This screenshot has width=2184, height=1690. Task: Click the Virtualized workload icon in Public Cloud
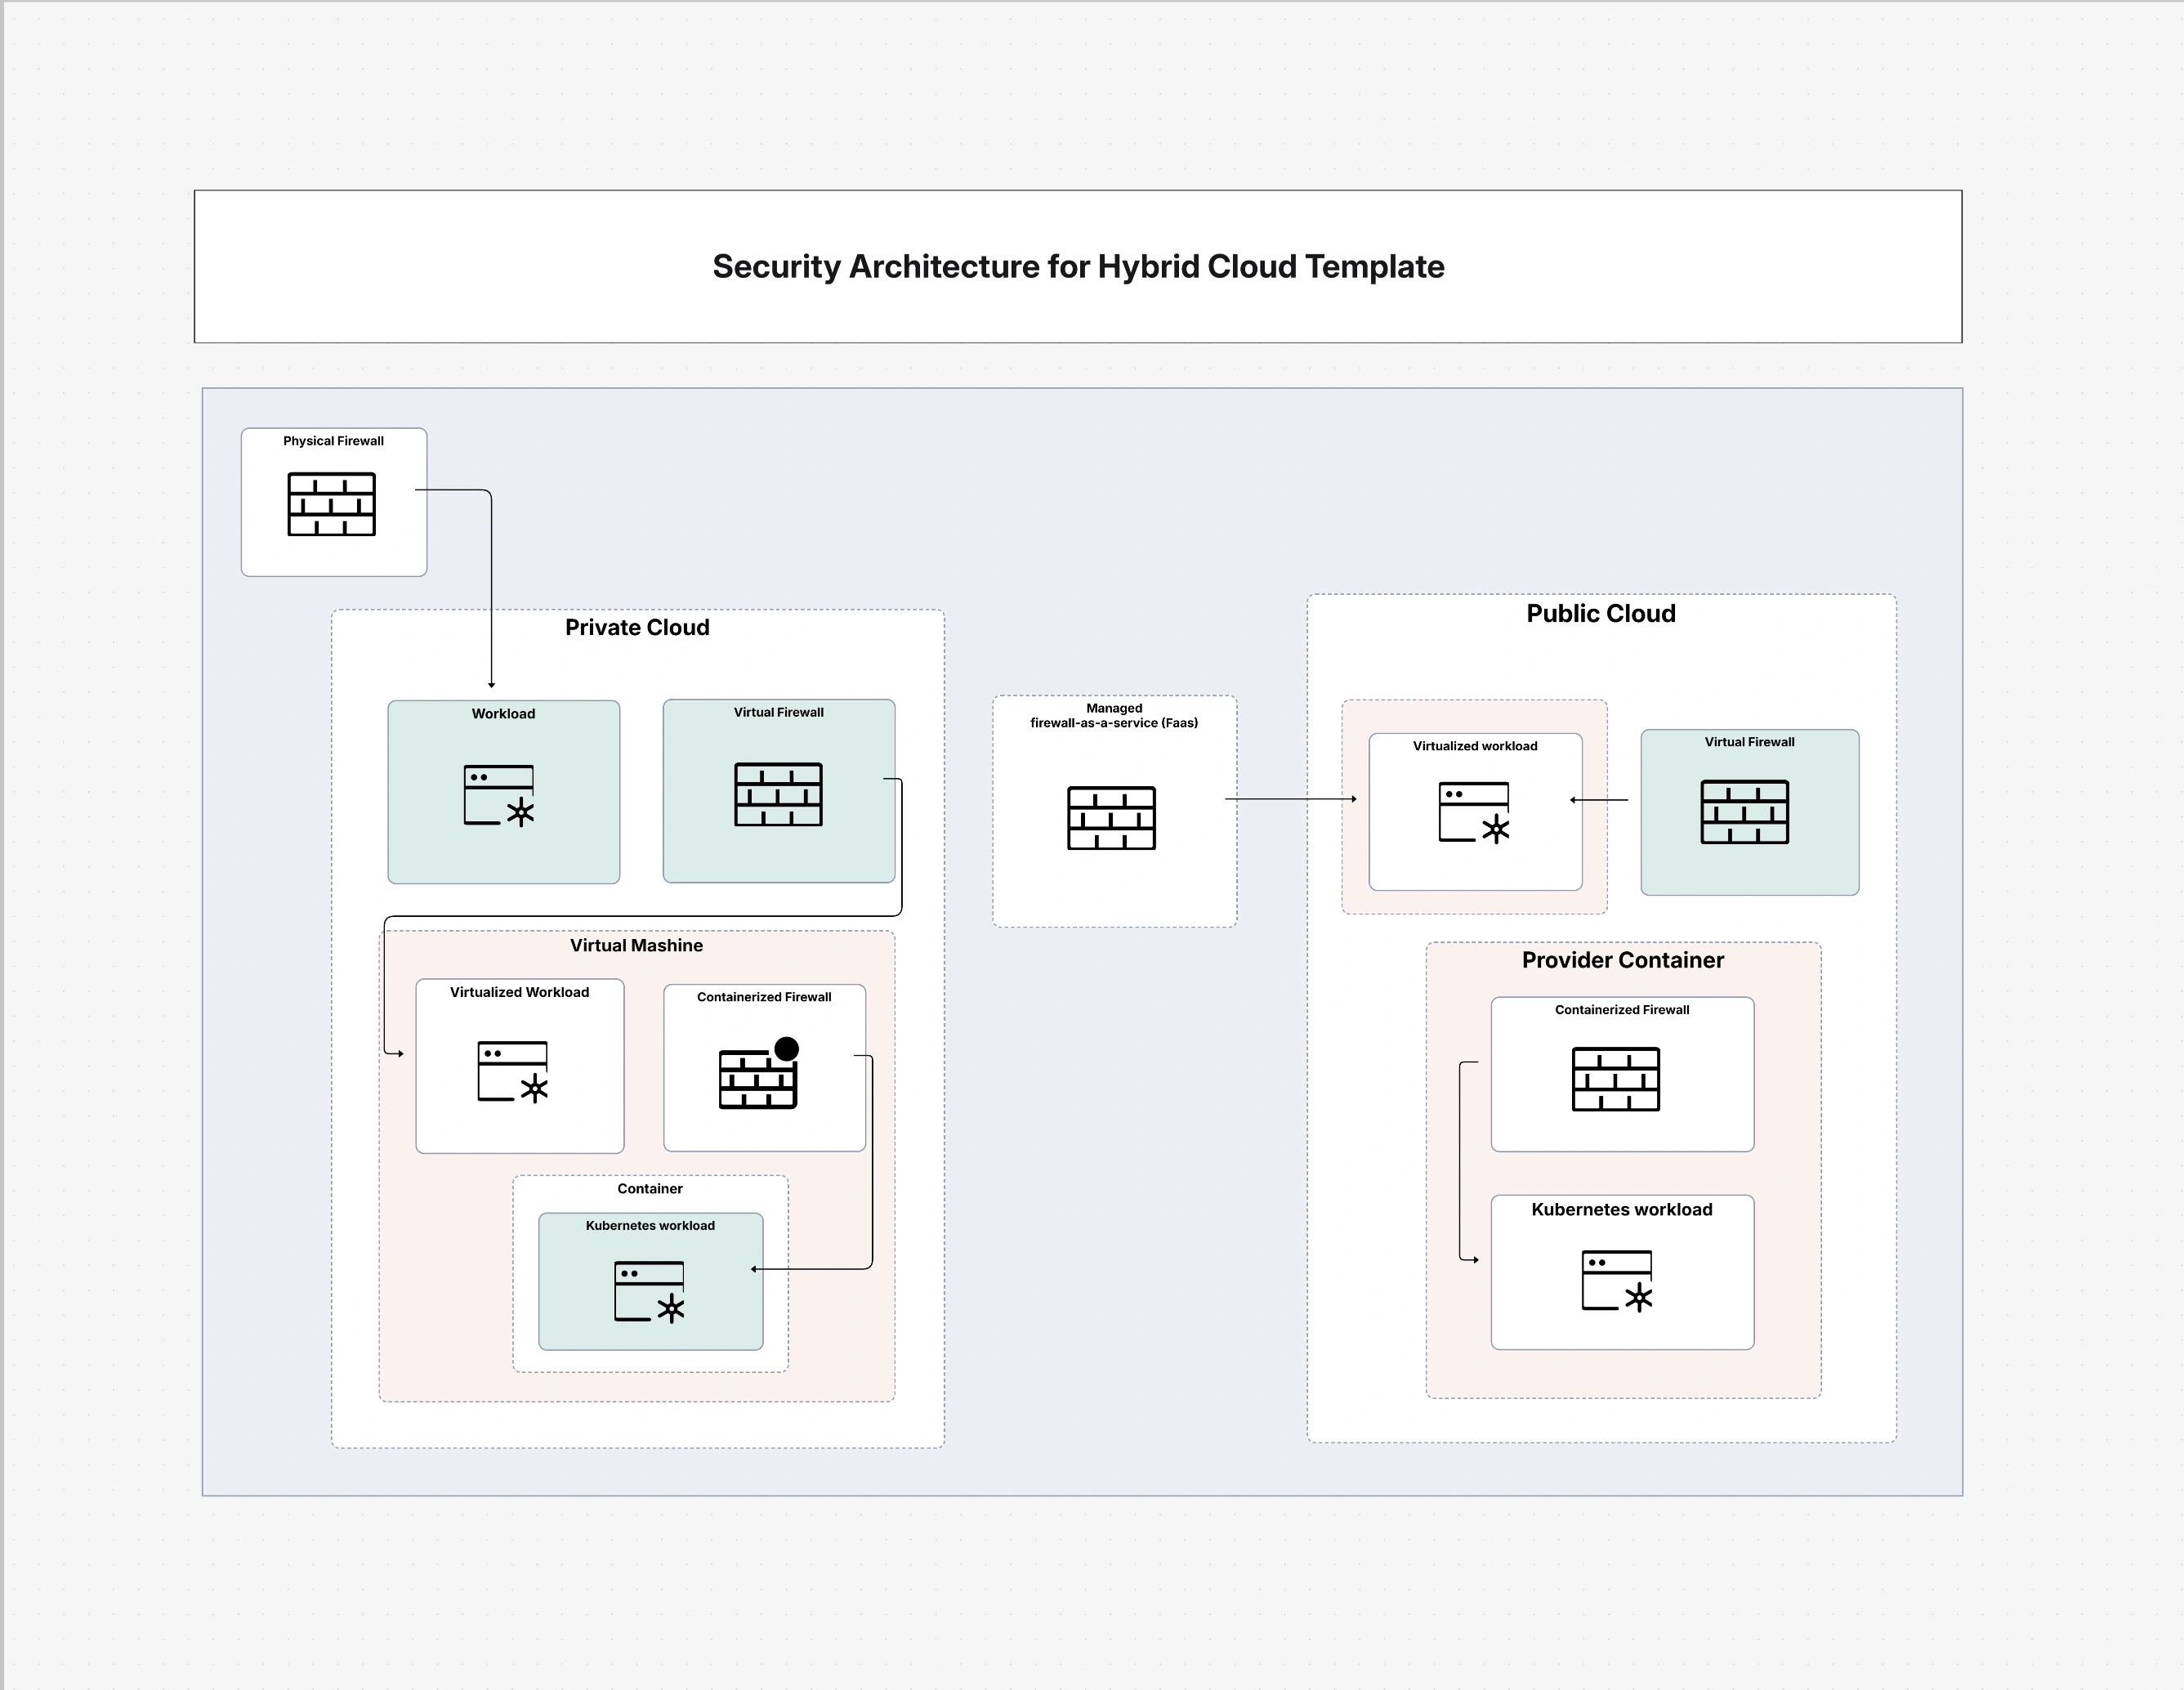coord(1474,812)
